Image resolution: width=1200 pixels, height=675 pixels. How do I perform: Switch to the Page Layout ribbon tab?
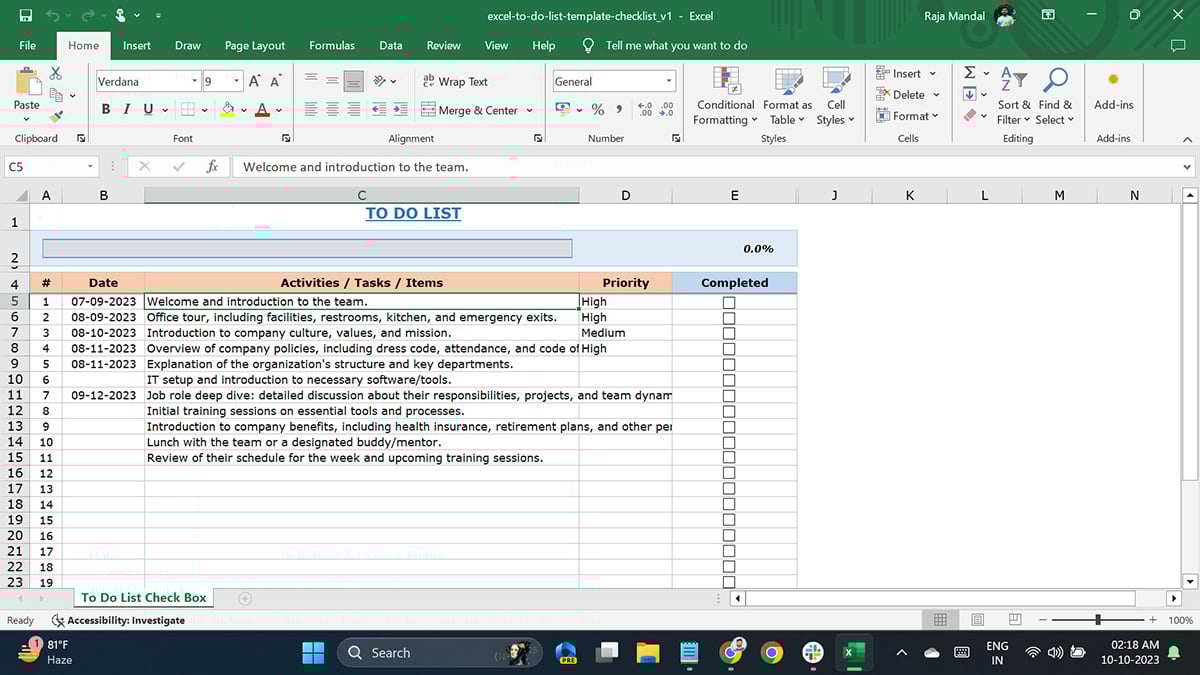[254, 46]
